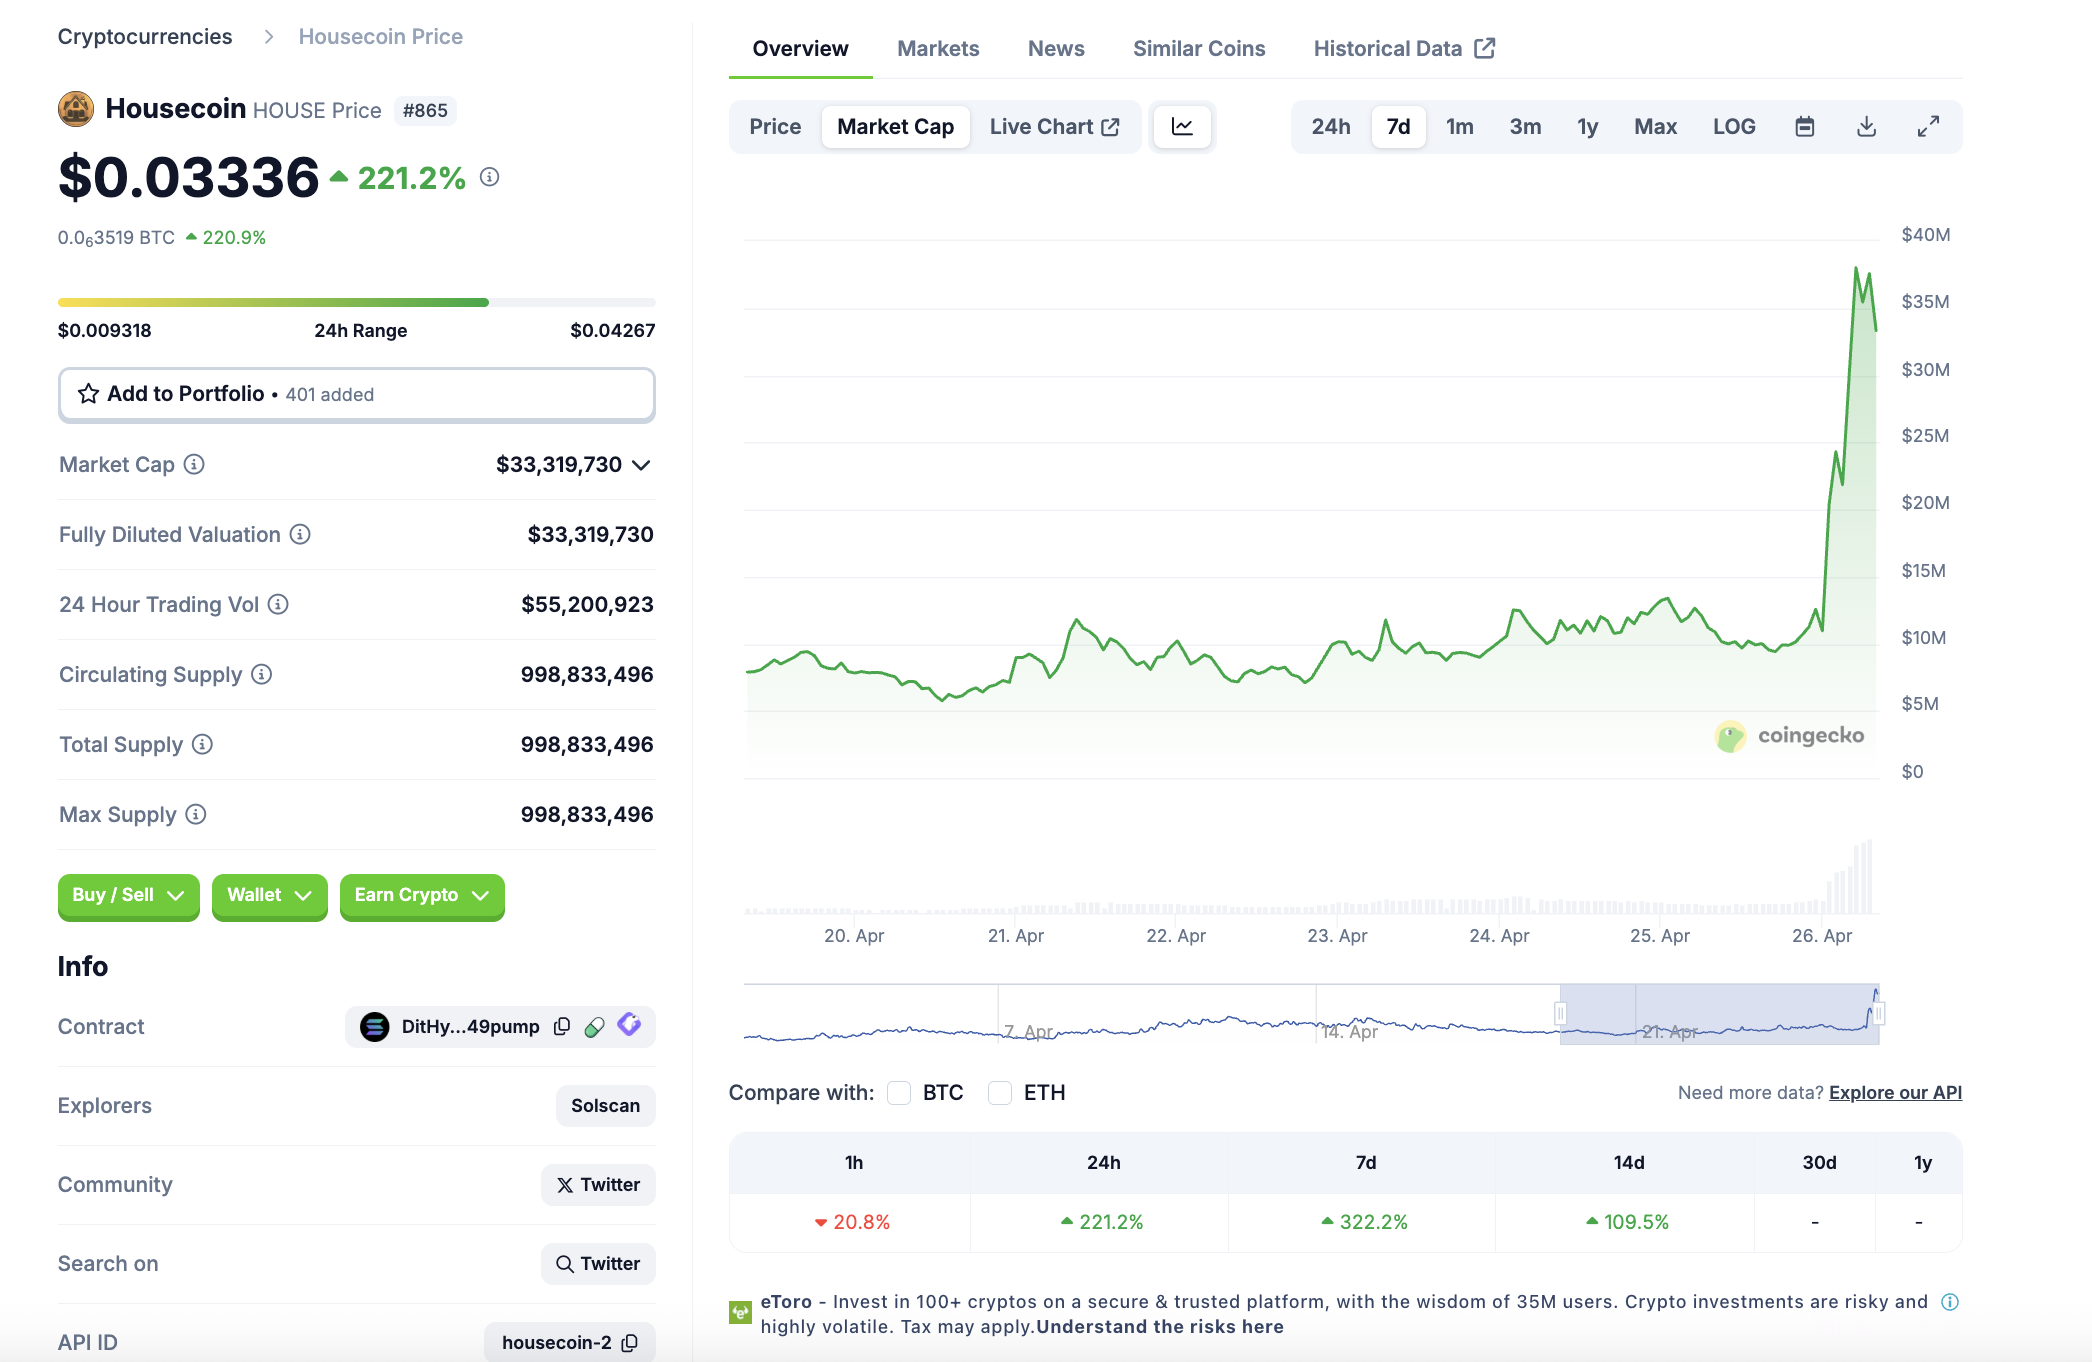Switch to the Similar Coins tab
Viewport: 2092px width, 1362px height.
click(1198, 49)
